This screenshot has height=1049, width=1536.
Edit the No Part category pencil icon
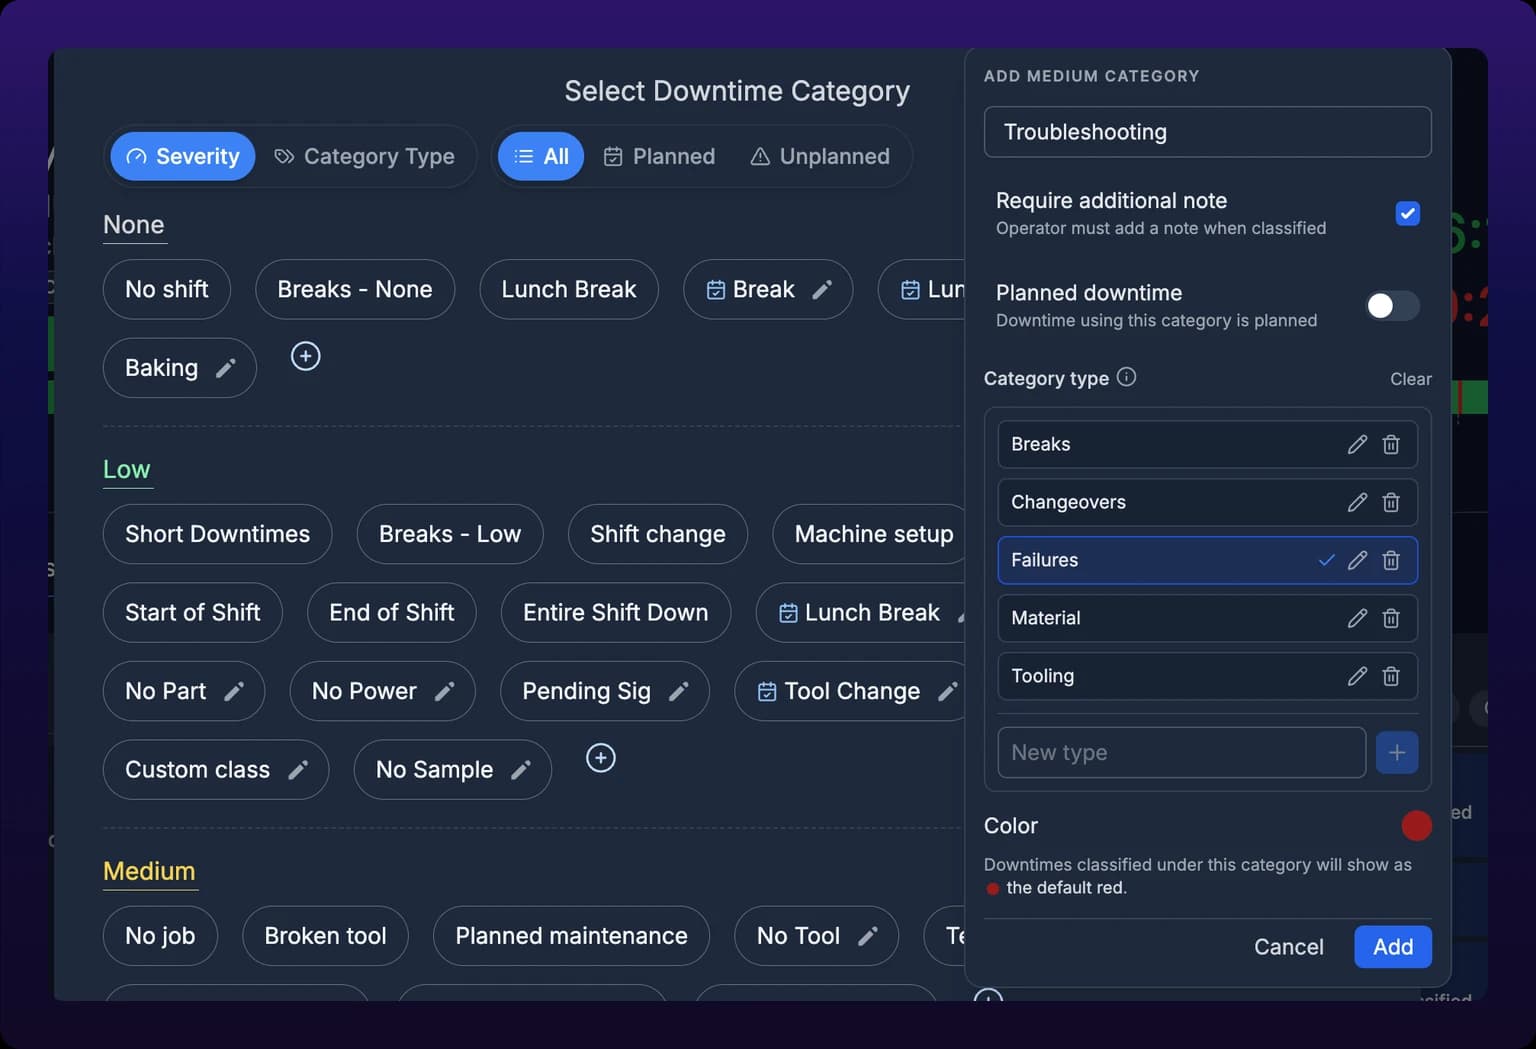[x=234, y=691]
